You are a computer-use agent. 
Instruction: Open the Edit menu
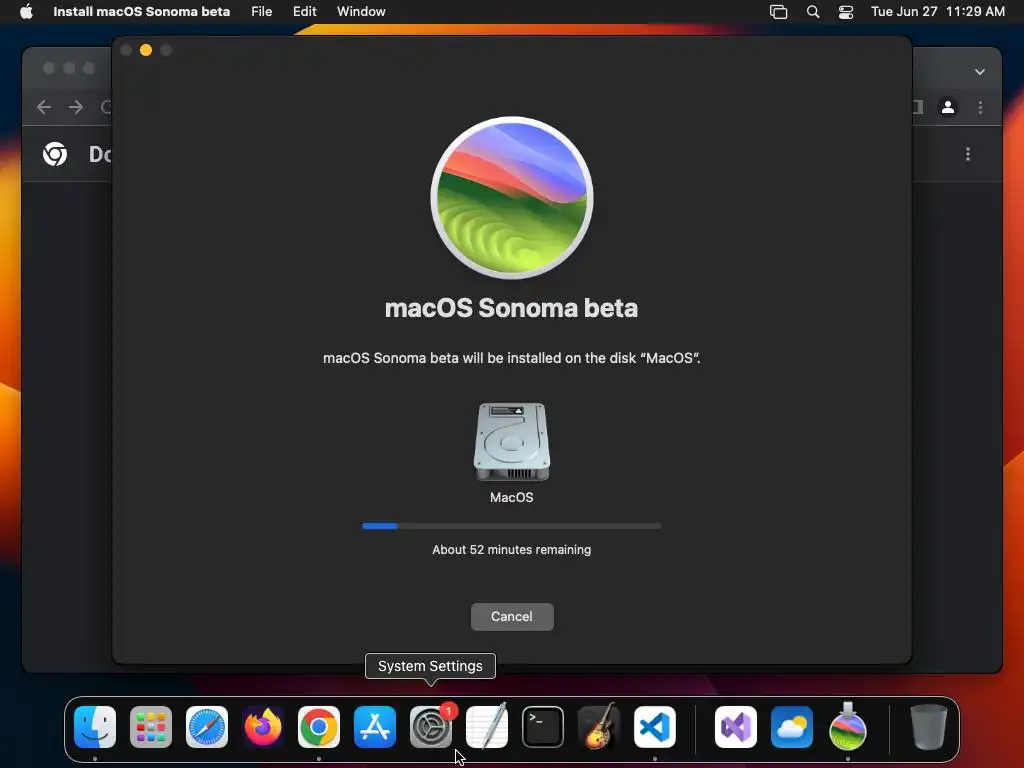(304, 11)
